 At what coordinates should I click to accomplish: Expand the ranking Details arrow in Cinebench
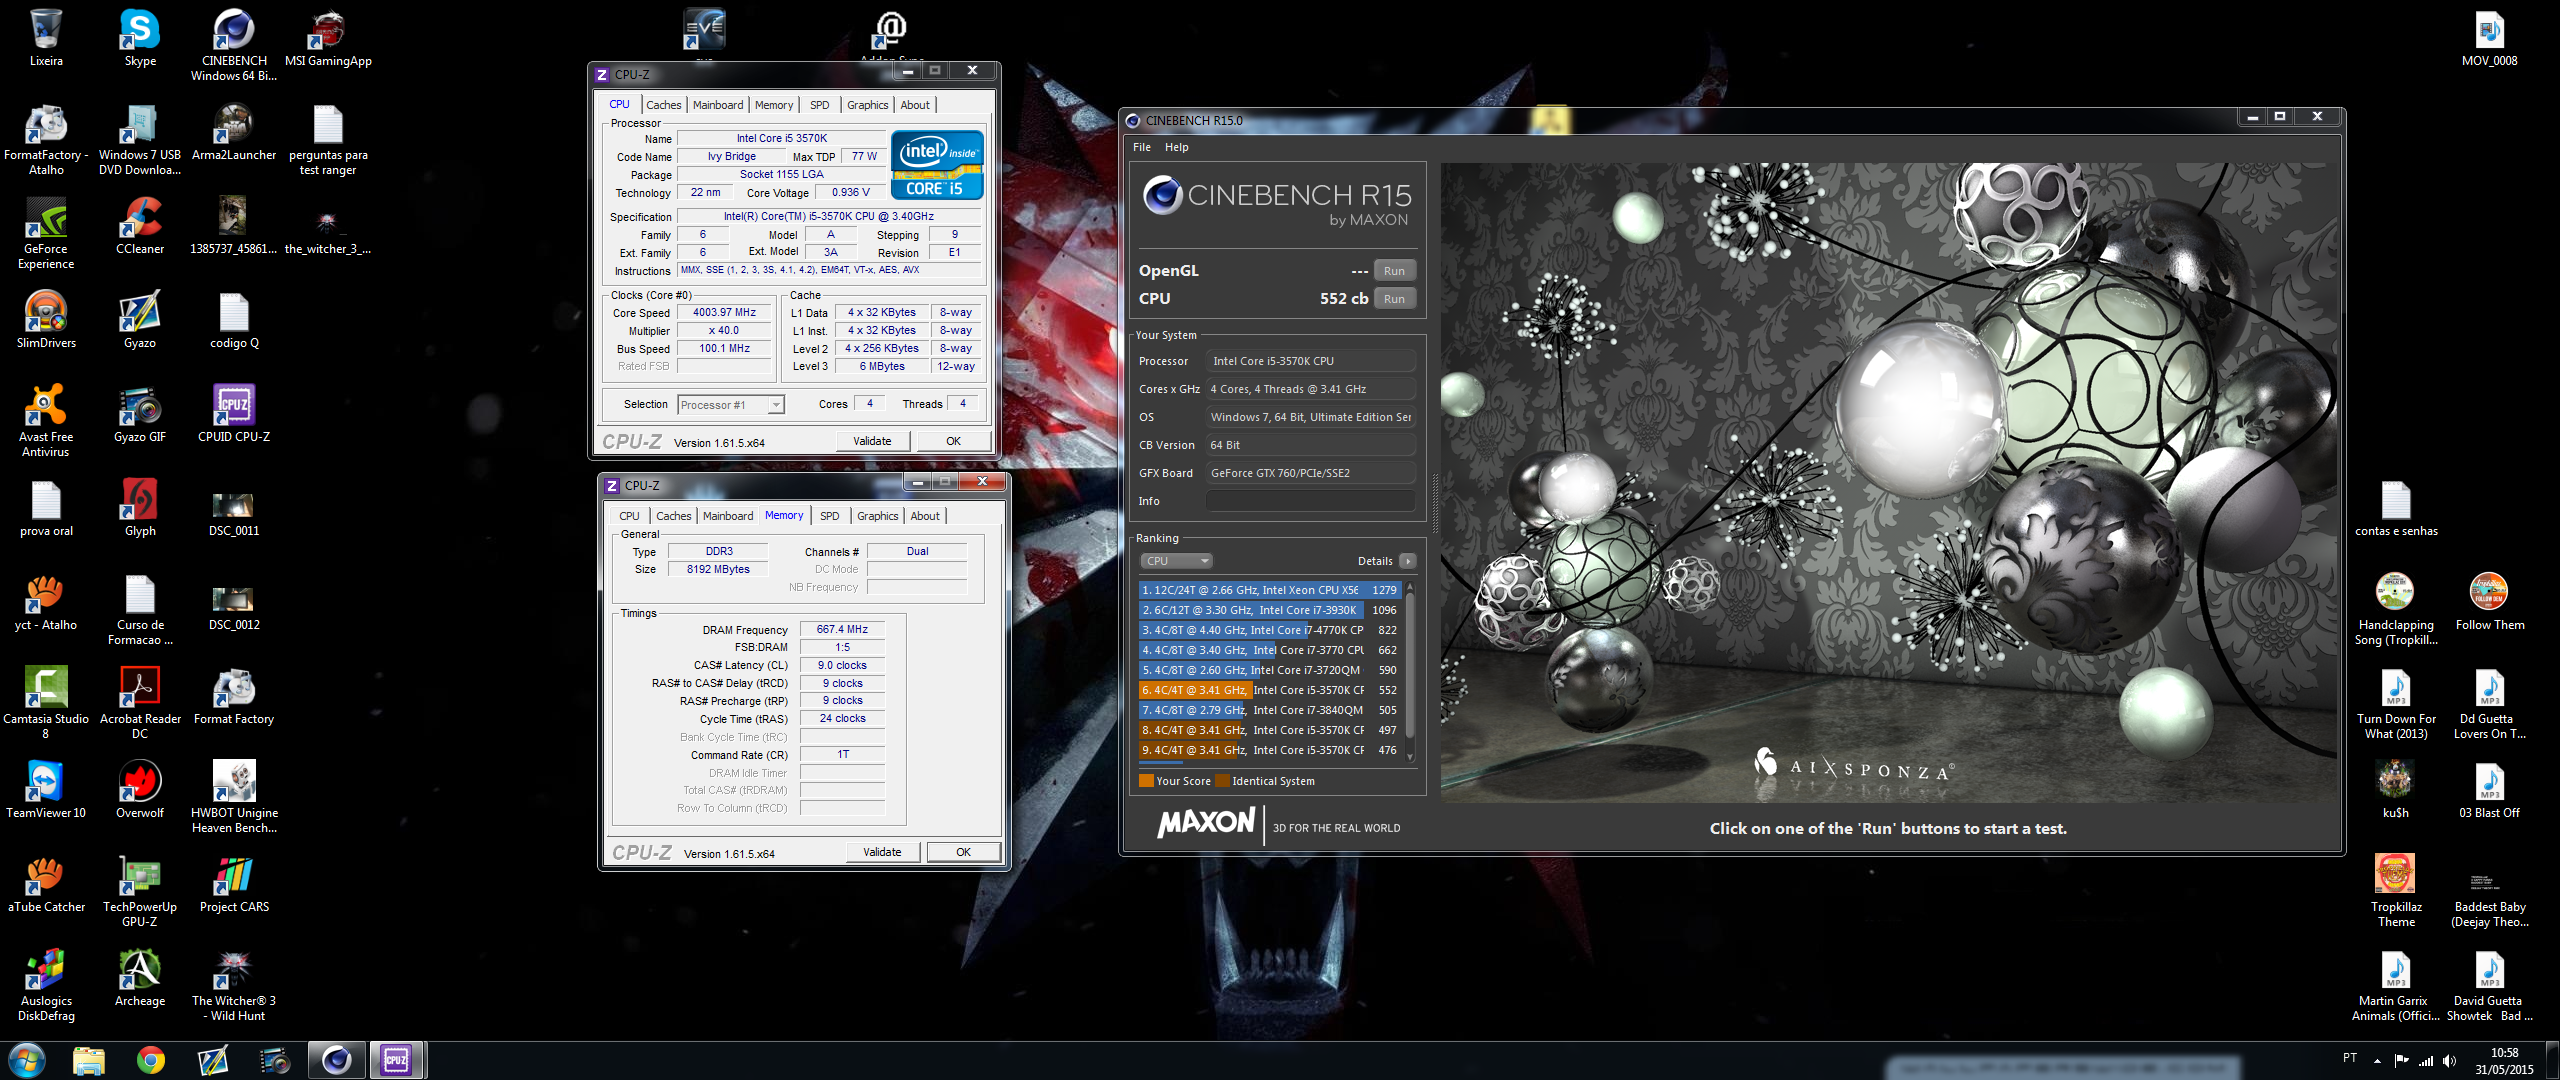click(1407, 561)
